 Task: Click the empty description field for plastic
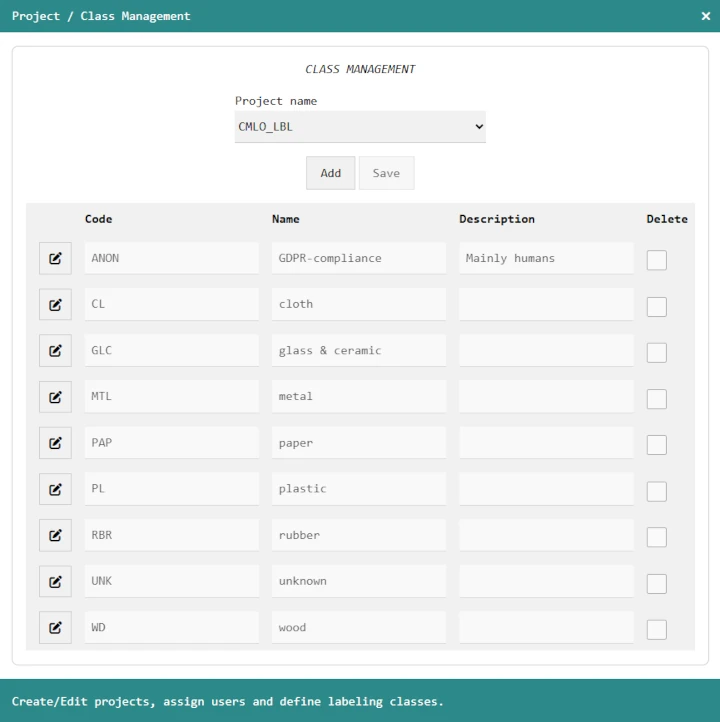coord(546,489)
